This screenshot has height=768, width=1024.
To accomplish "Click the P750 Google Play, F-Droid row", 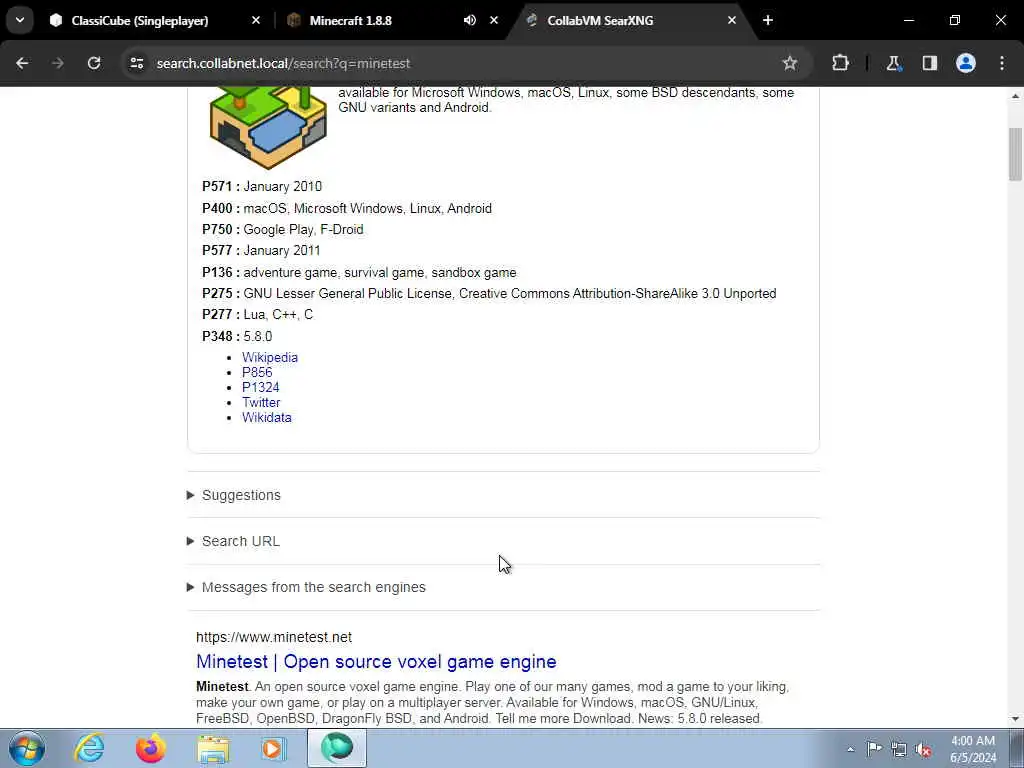I will point(283,229).
